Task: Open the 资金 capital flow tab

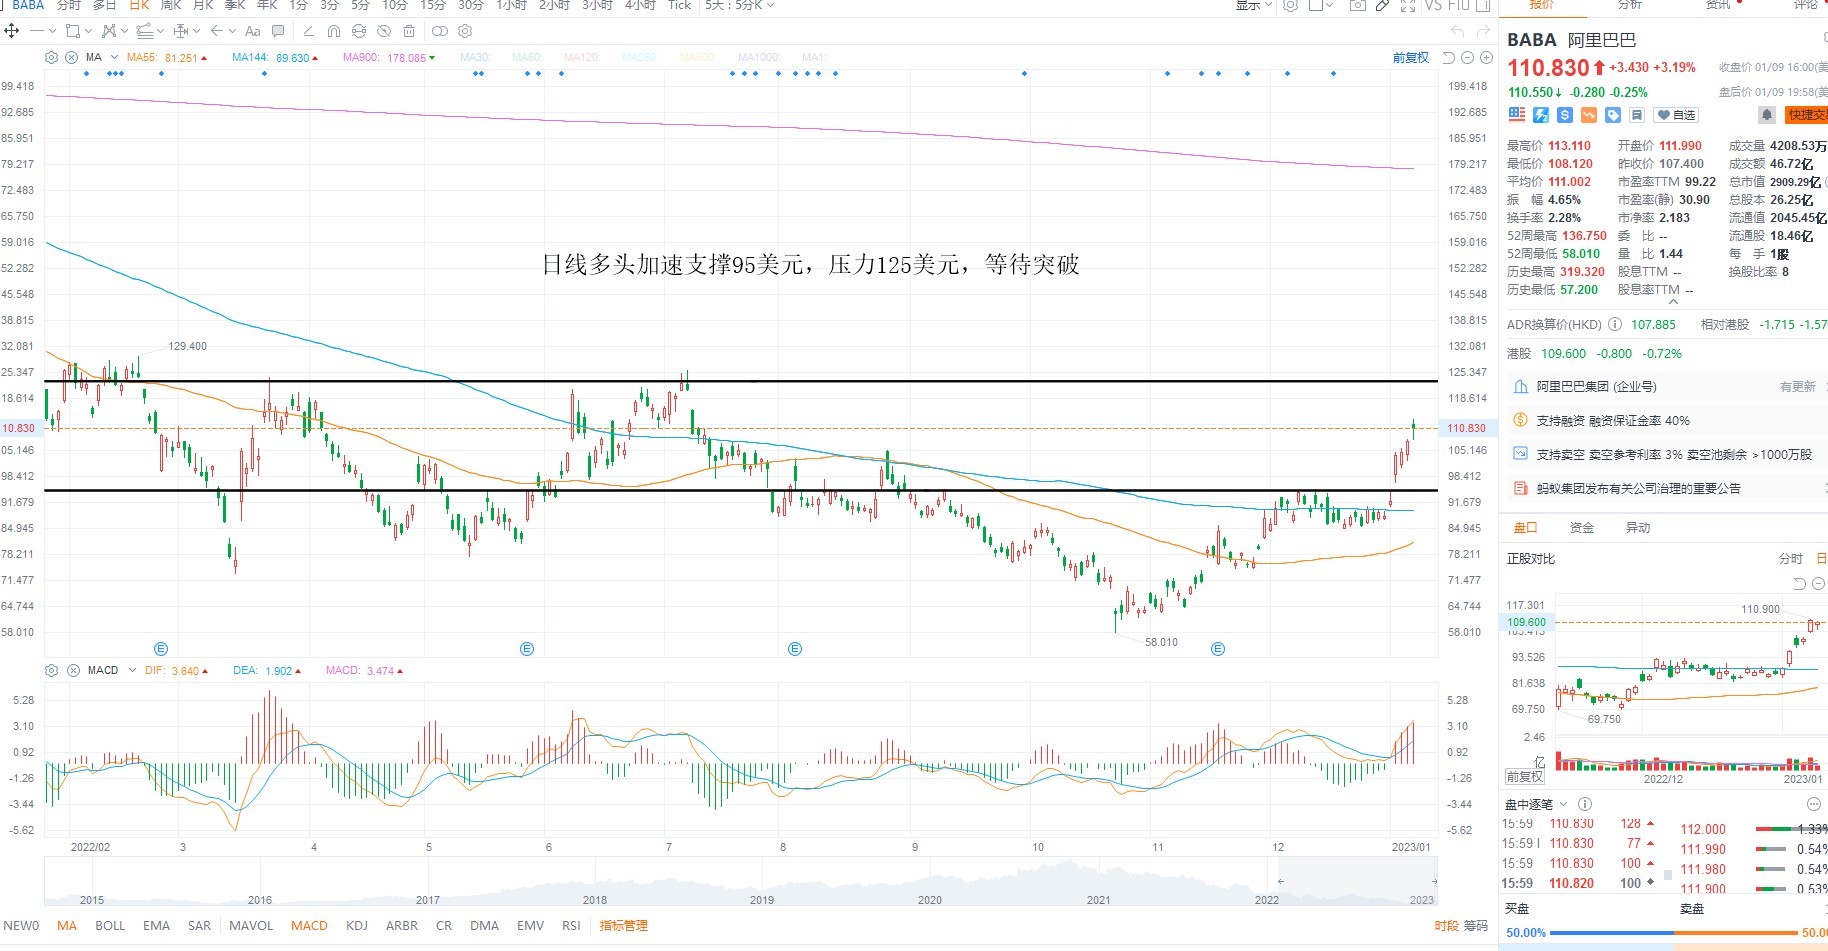Action: pyautogui.click(x=1582, y=528)
